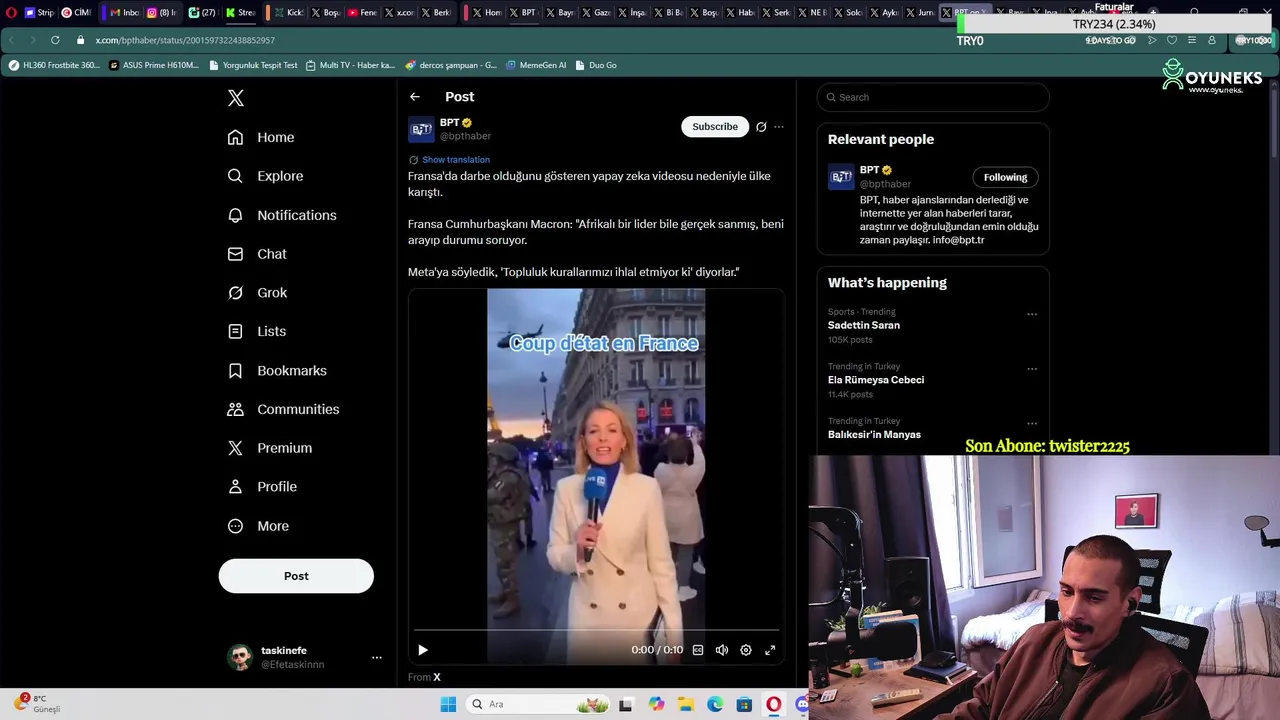
Task: Click the address bar URL
Action: [185, 40]
